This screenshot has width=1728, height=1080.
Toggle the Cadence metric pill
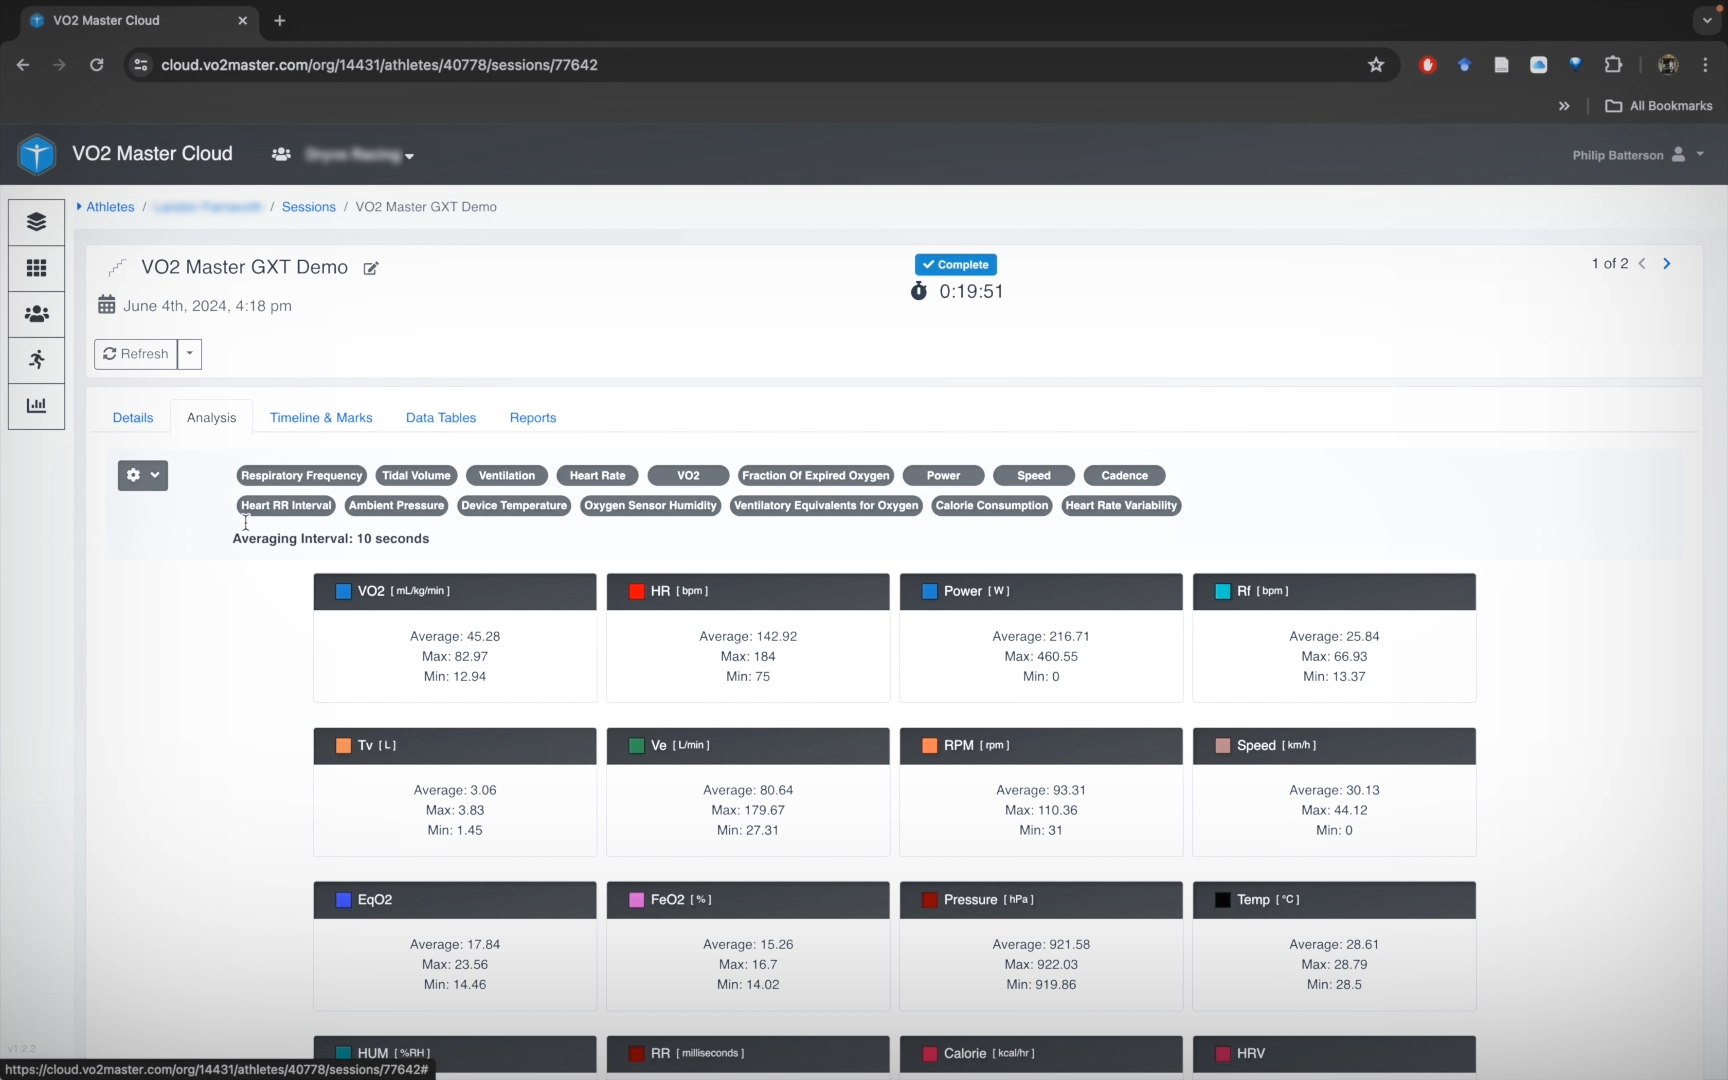[1125, 476]
